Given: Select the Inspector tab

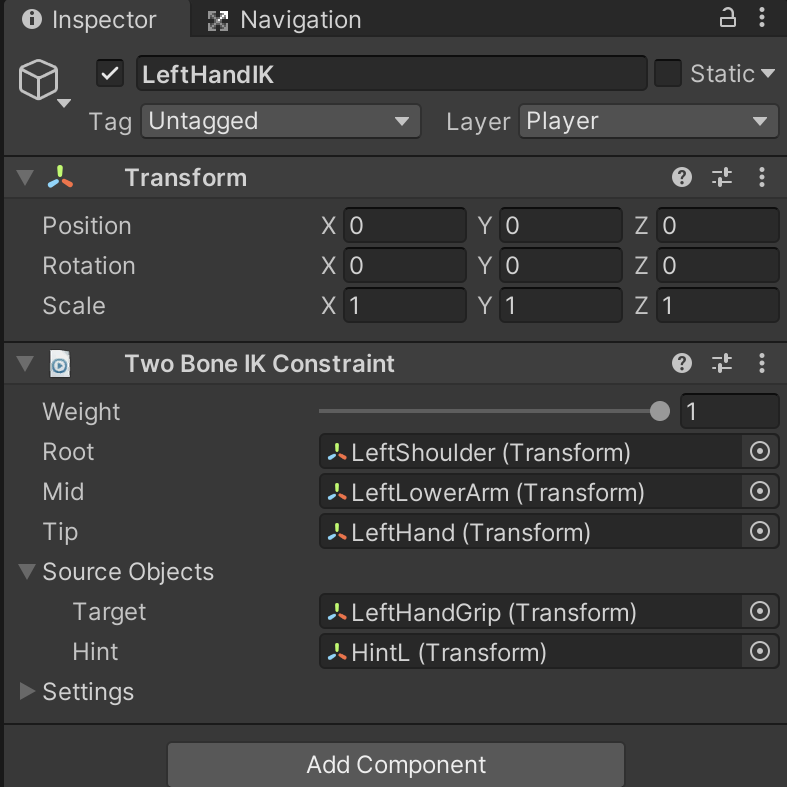Looking at the screenshot, I should 91,20.
